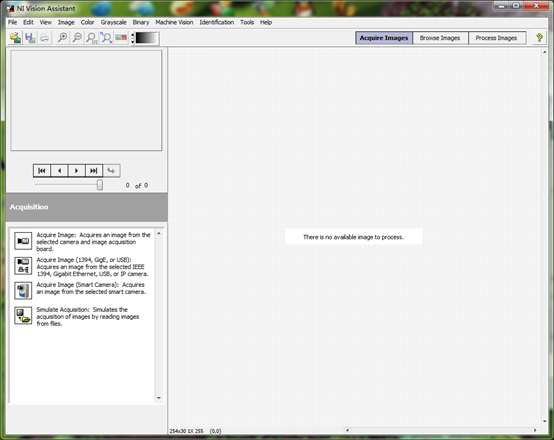Select the Simulate Acquisition description text
Image resolution: width=554 pixels, height=440 pixels.
[88, 317]
